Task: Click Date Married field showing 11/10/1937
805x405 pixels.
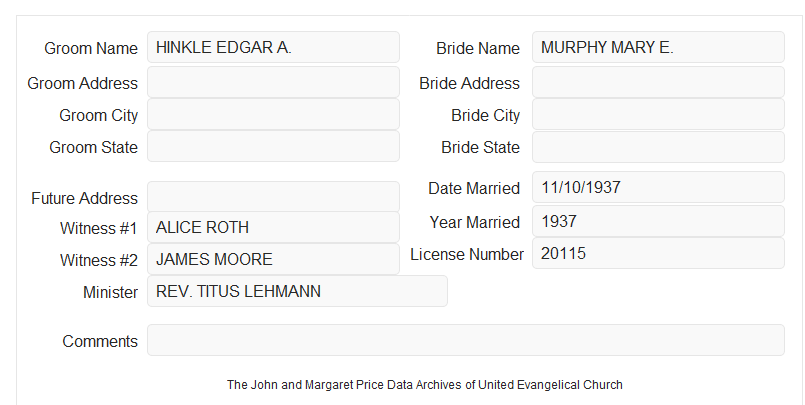Action: coord(658,187)
